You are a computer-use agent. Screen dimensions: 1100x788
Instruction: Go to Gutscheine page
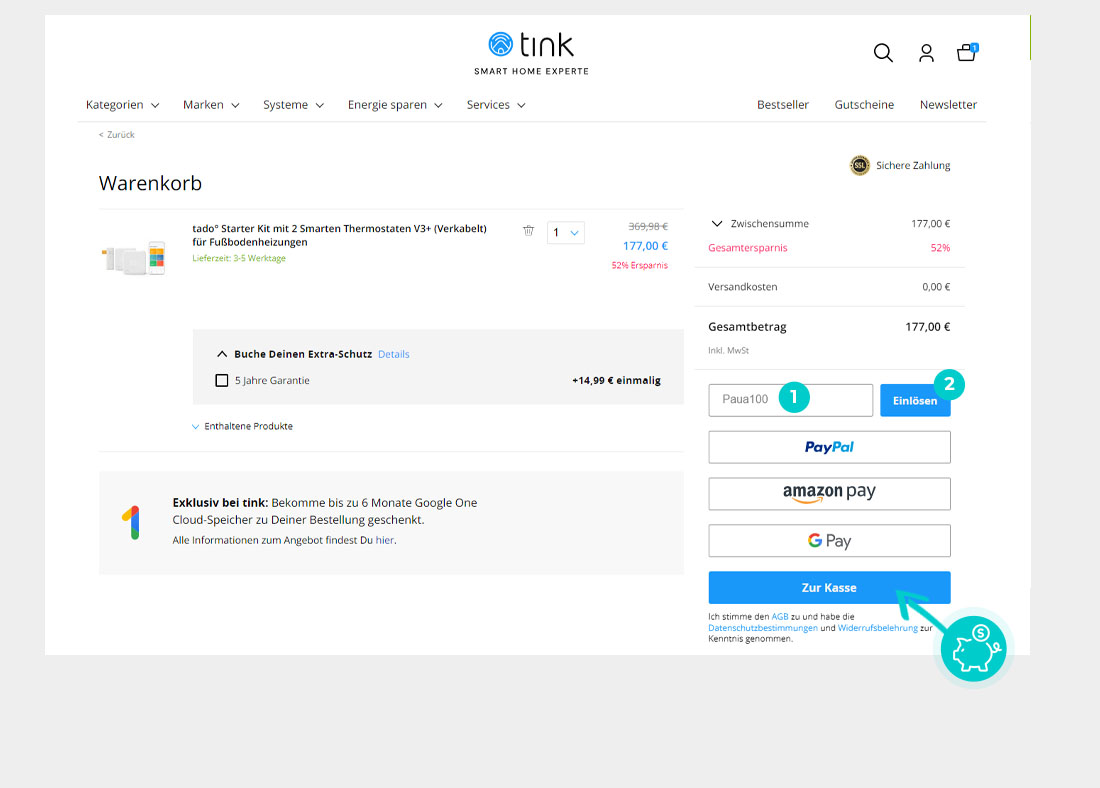(x=864, y=105)
